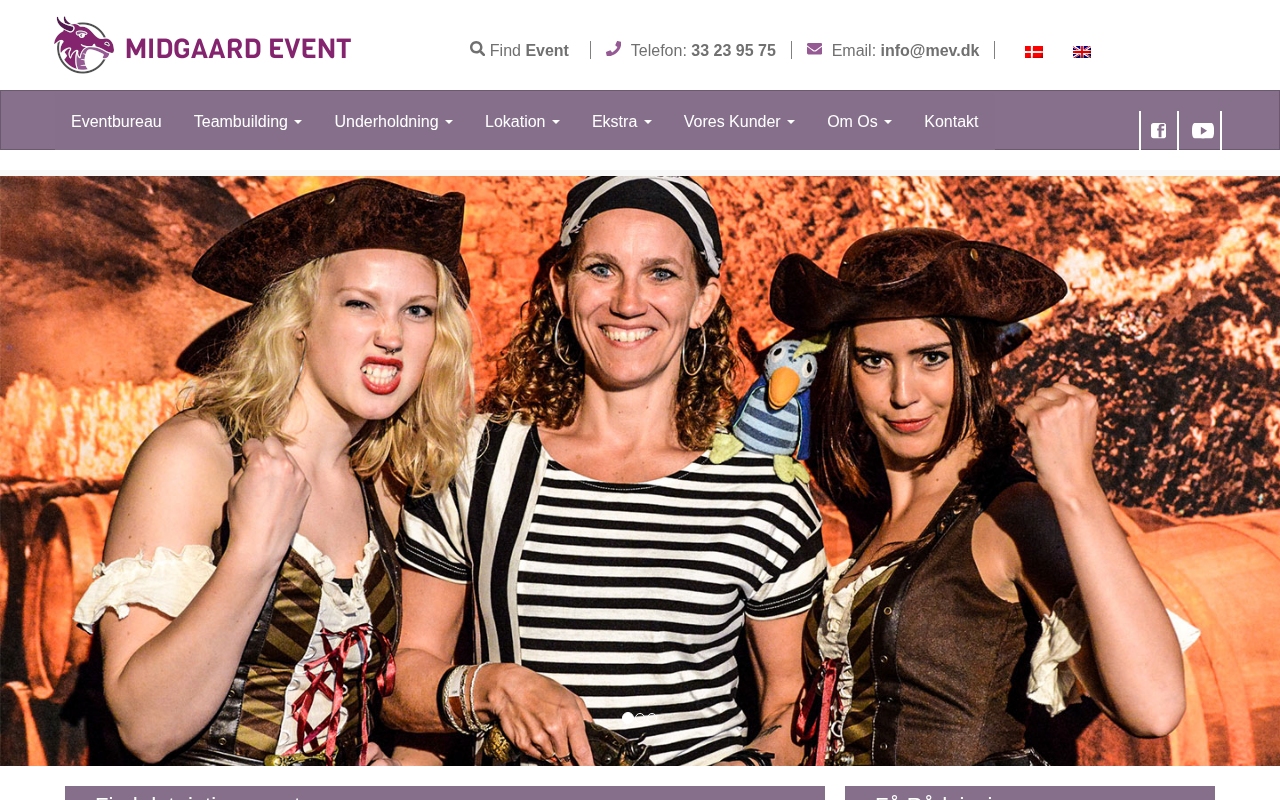Open the Facebook page icon
Image resolution: width=1280 pixels, height=800 pixels.
(x=1159, y=130)
